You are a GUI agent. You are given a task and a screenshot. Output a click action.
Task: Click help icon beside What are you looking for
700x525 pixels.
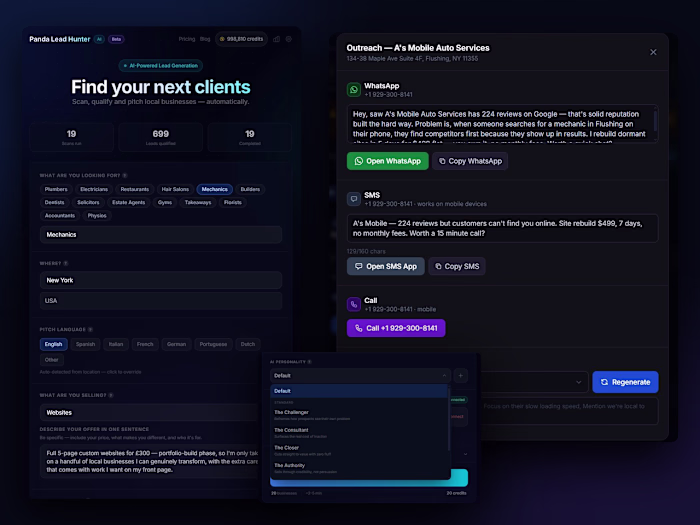point(125,175)
